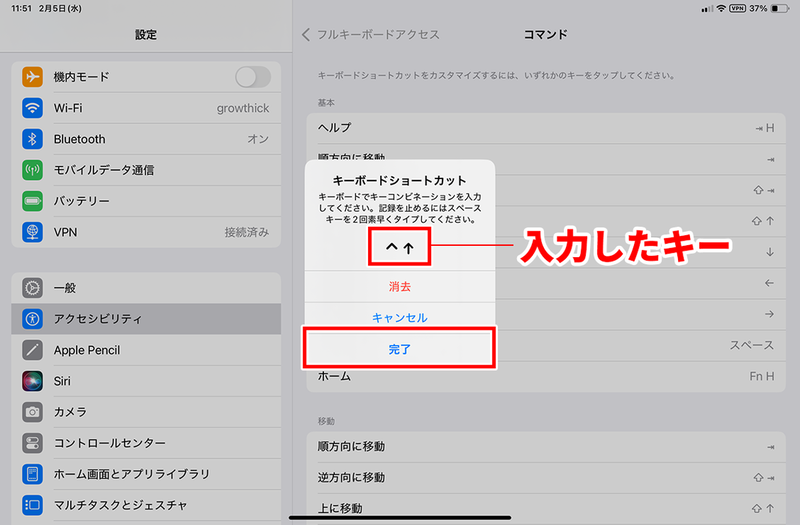Tap the Apple Pencil icon
Viewport: 800px width, 525px height.
point(32,350)
